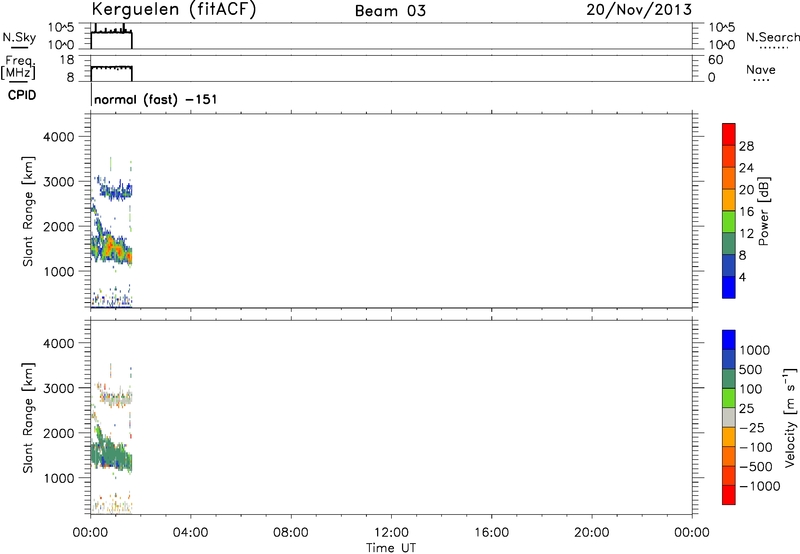
Task: Click the -1000 label on Velocity colorbar
Action: tap(759, 486)
